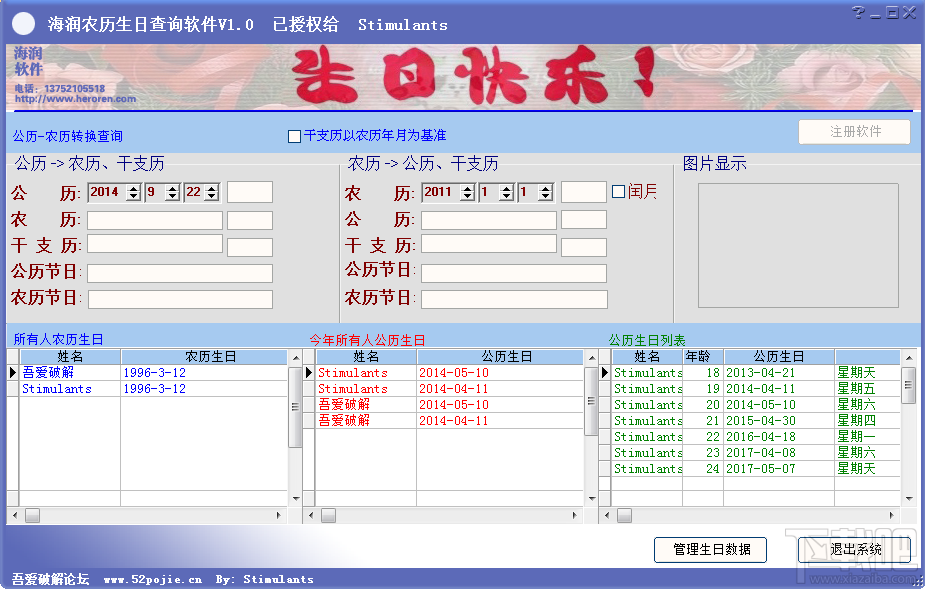Click the row selector arrow in the green table
Screen dimensions: 925x589
pyautogui.click(x=605, y=372)
